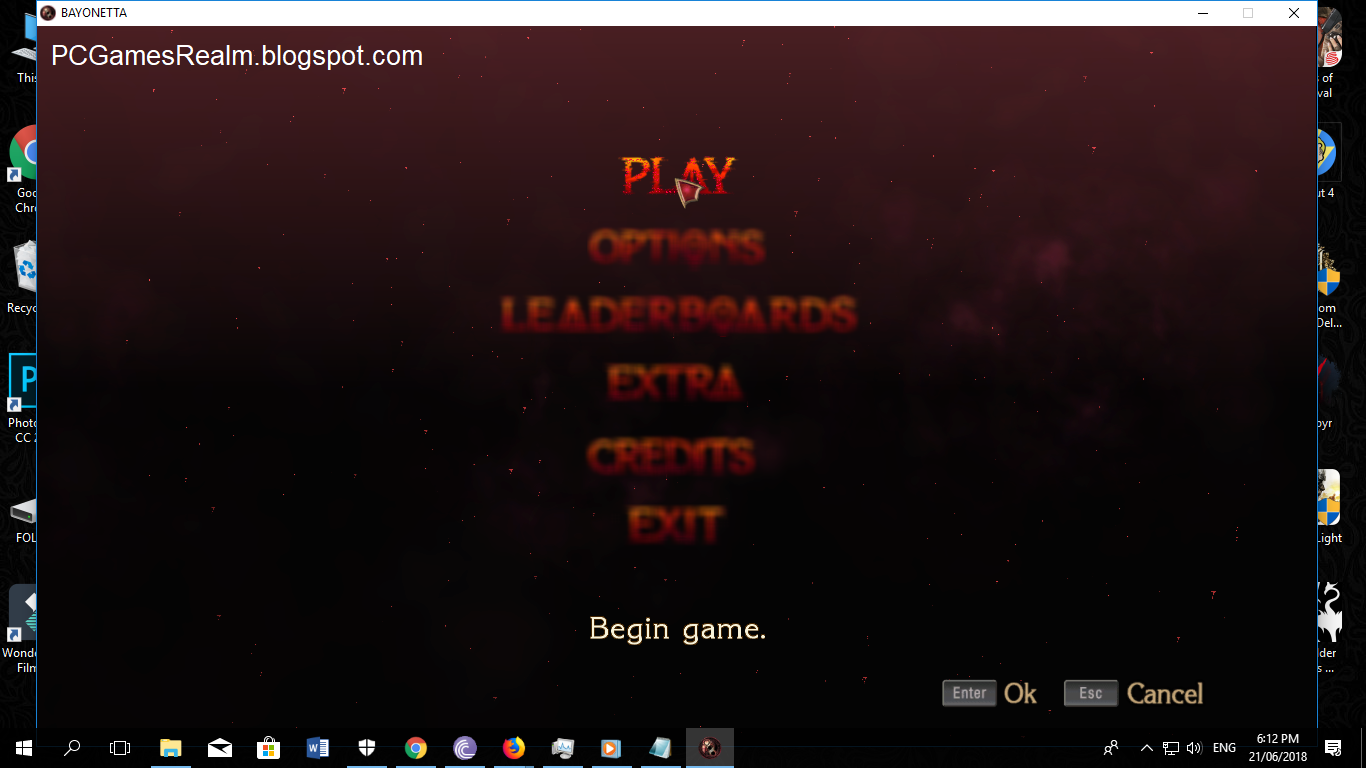Screen dimensions: 1366x768
Task: Expand hidden system tray icons
Action: [1147, 748]
